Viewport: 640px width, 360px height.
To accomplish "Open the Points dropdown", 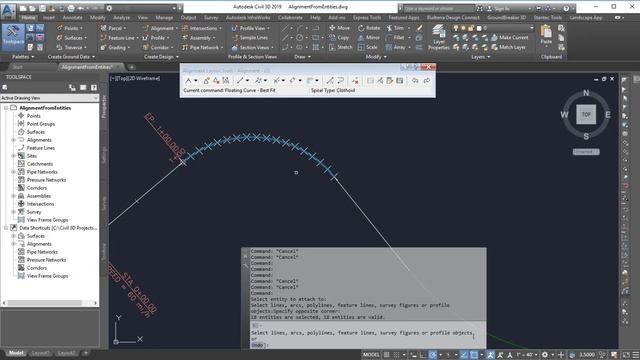I will [x=69, y=28].
